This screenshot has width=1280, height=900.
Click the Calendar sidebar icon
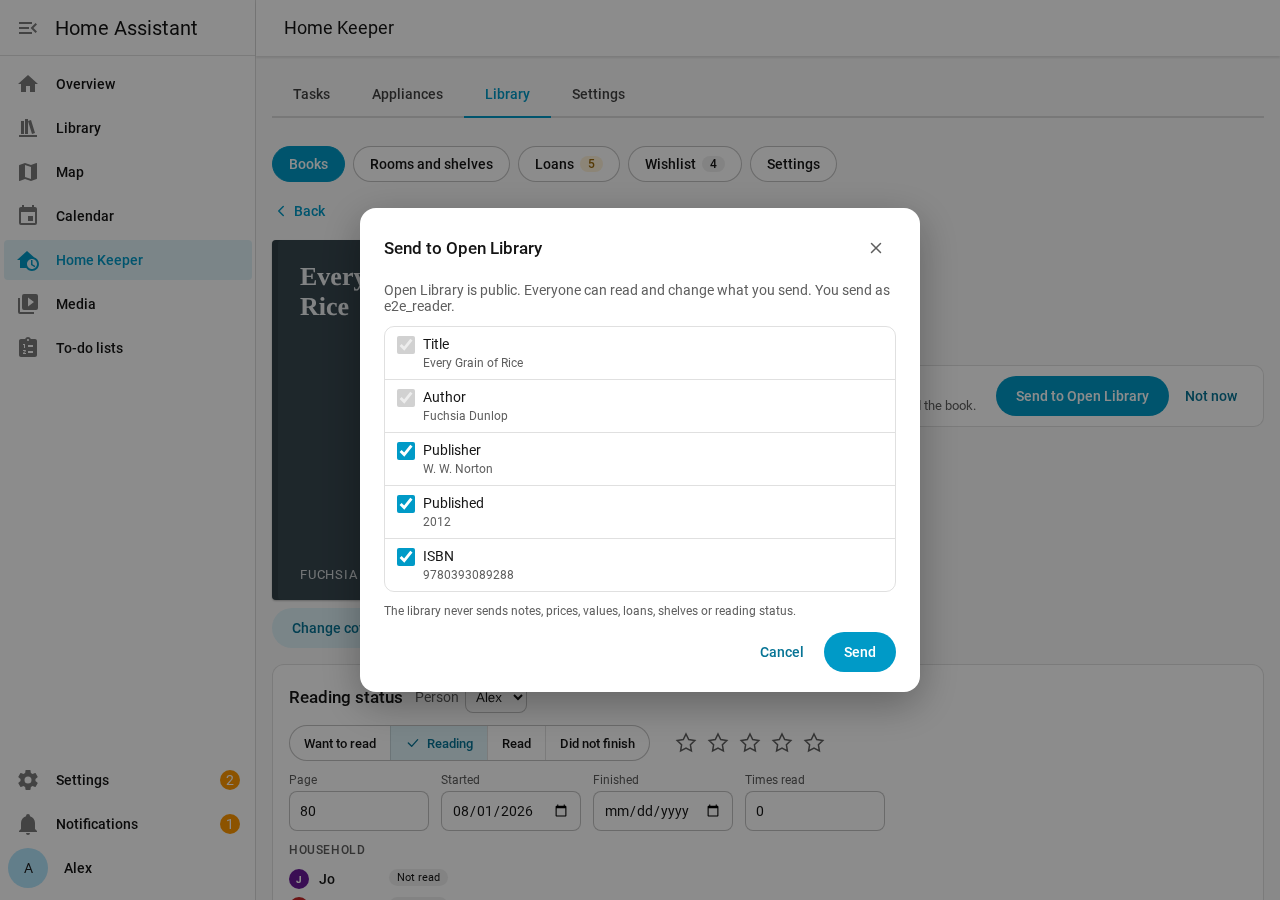pos(28,216)
